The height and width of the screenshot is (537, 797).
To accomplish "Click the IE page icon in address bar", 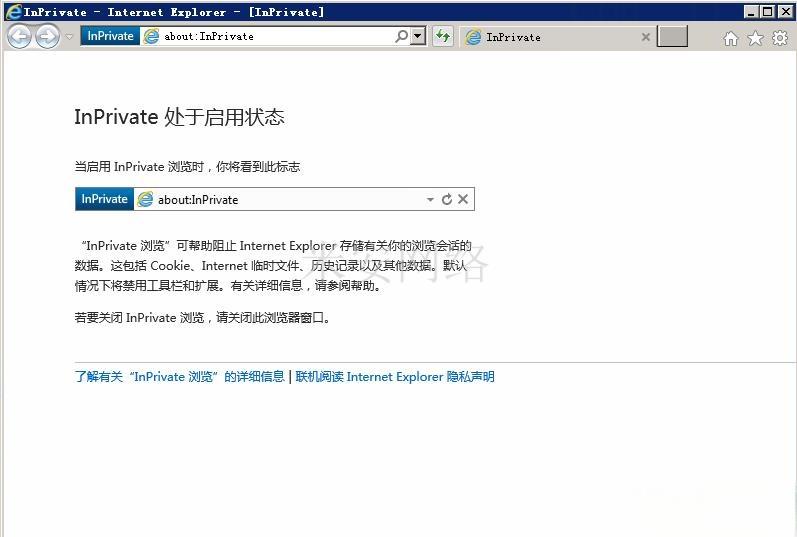I will [x=151, y=36].
